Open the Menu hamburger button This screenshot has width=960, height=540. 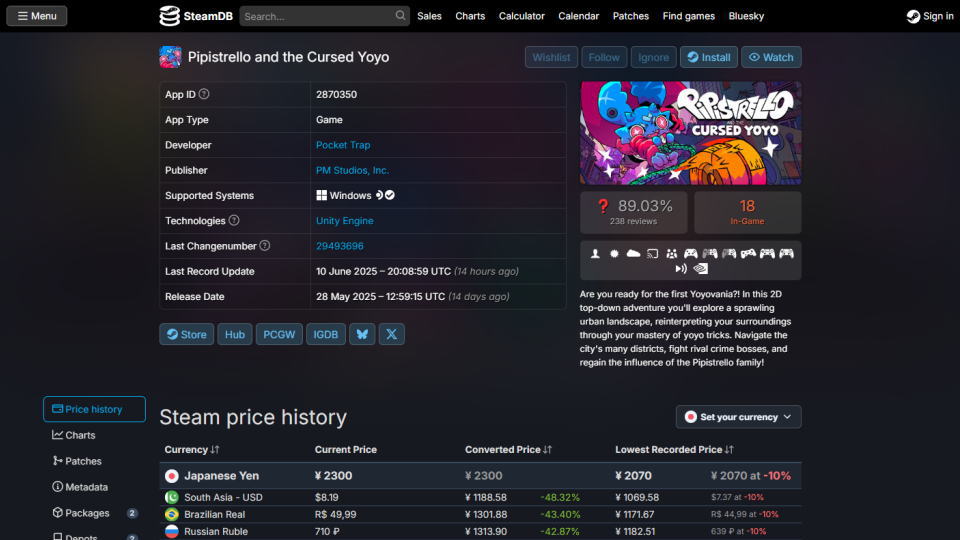click(x=37, y=16)
